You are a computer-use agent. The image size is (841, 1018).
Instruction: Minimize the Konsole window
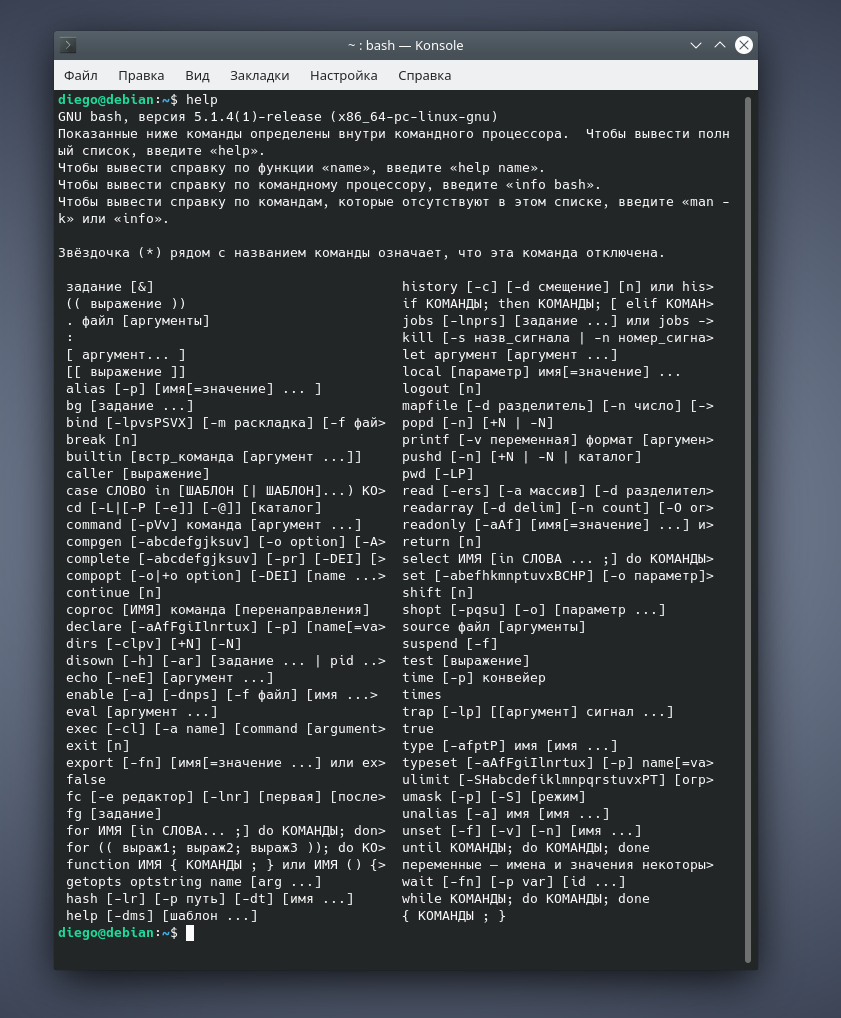(697, 45)
